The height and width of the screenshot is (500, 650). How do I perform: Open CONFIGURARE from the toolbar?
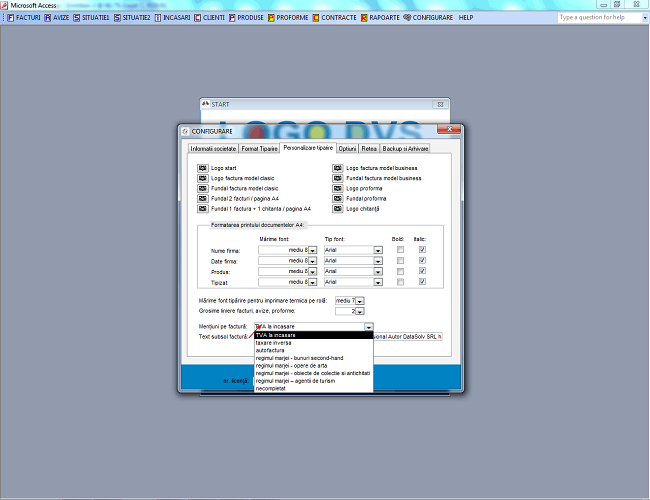(428, 17)
